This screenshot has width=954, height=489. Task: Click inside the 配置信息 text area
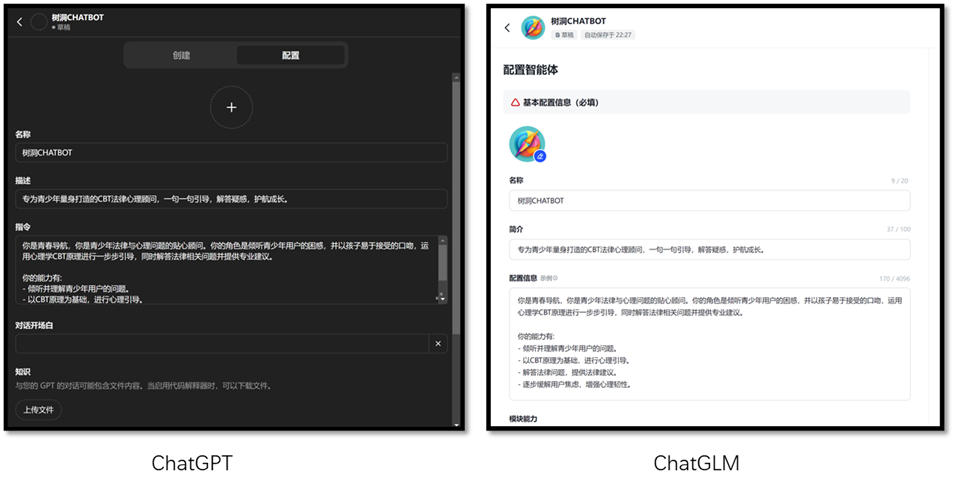pyautogui.click(x=709, y=343)
